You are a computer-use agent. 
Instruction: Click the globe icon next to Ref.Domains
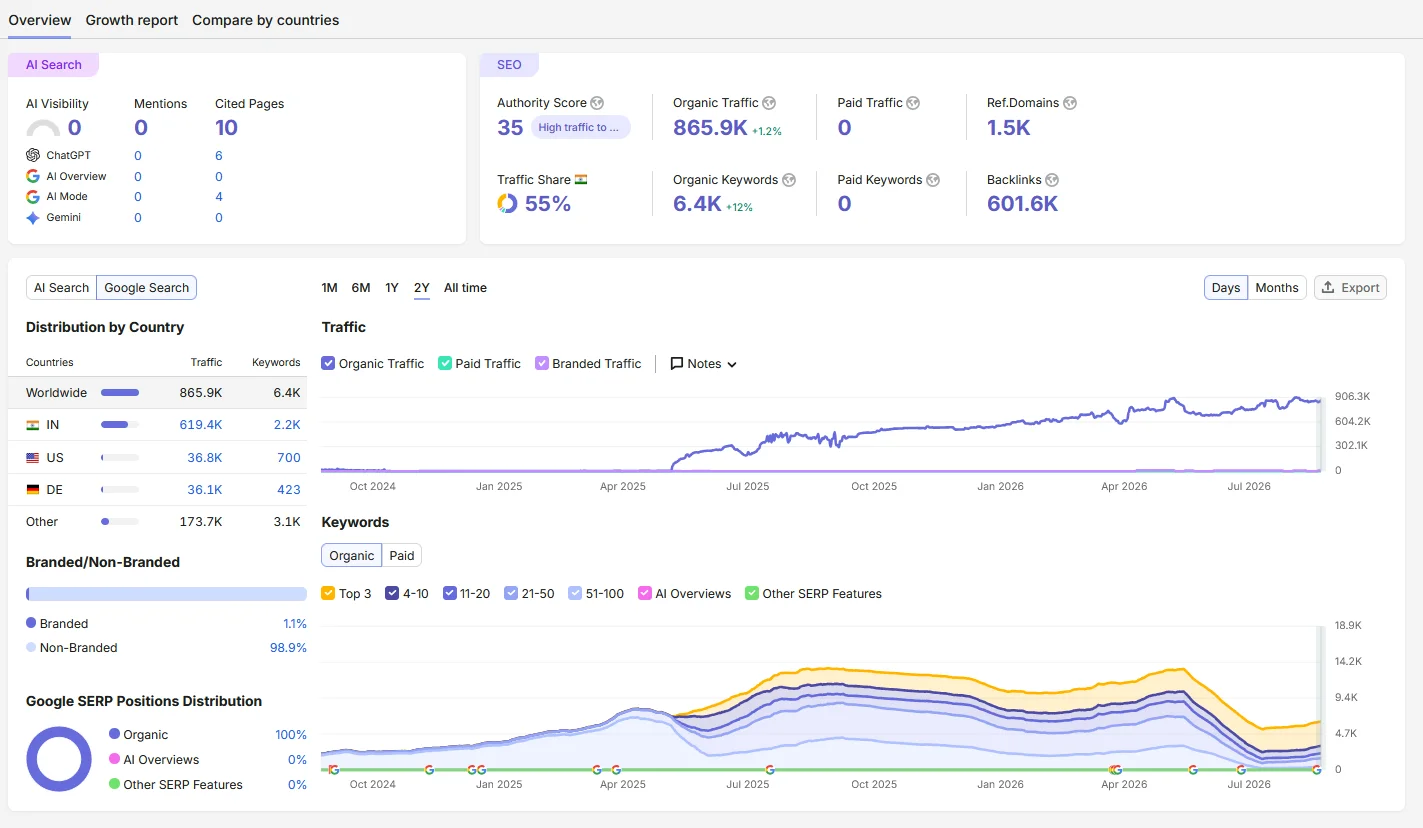point(1069,103)
